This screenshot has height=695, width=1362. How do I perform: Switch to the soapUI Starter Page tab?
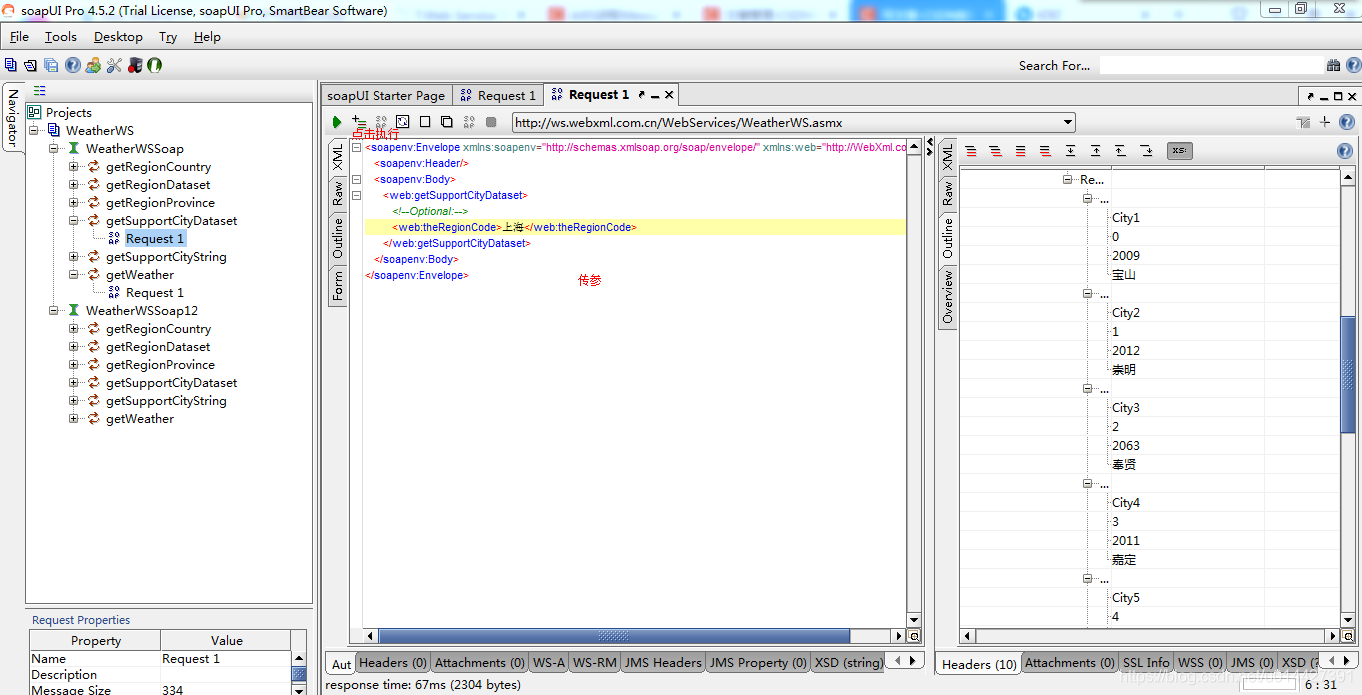pyautogui.click(x=386, y=95)
